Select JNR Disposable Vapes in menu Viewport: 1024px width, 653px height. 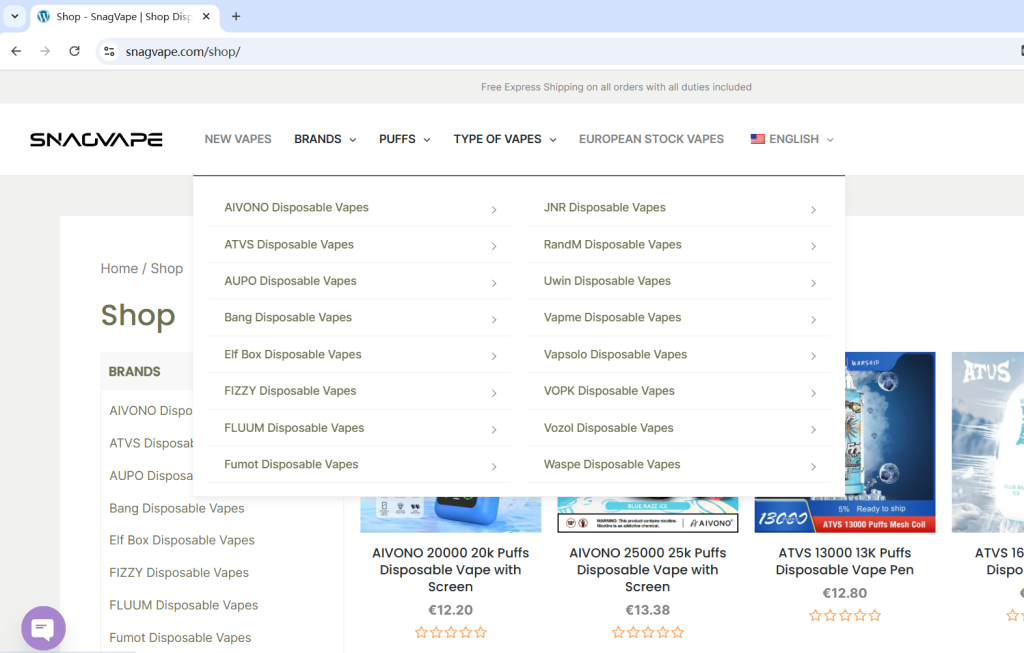point(605,208)
